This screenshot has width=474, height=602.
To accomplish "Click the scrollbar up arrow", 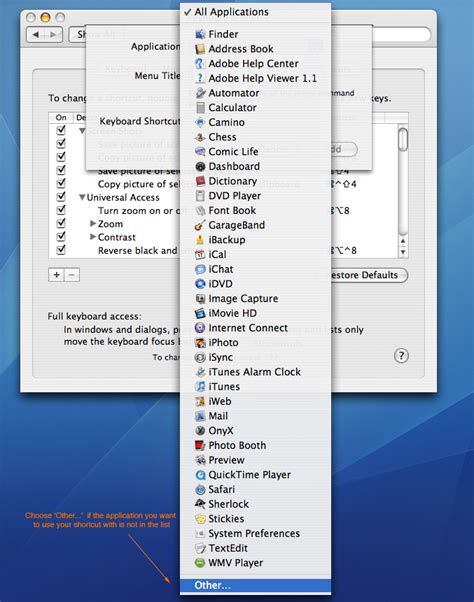I will point(403,241).
